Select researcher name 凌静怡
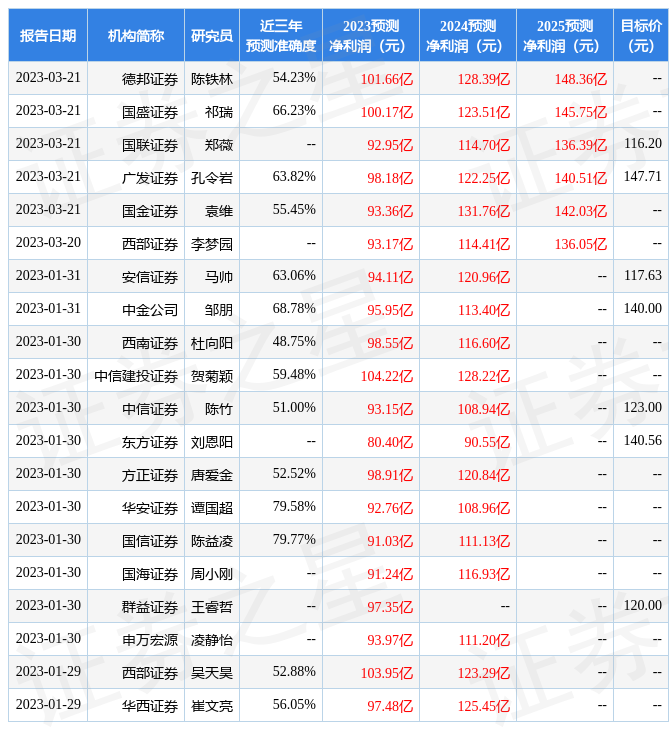This screenshot has height=730, width=669. pyautogui.click(x=212, y=641)
